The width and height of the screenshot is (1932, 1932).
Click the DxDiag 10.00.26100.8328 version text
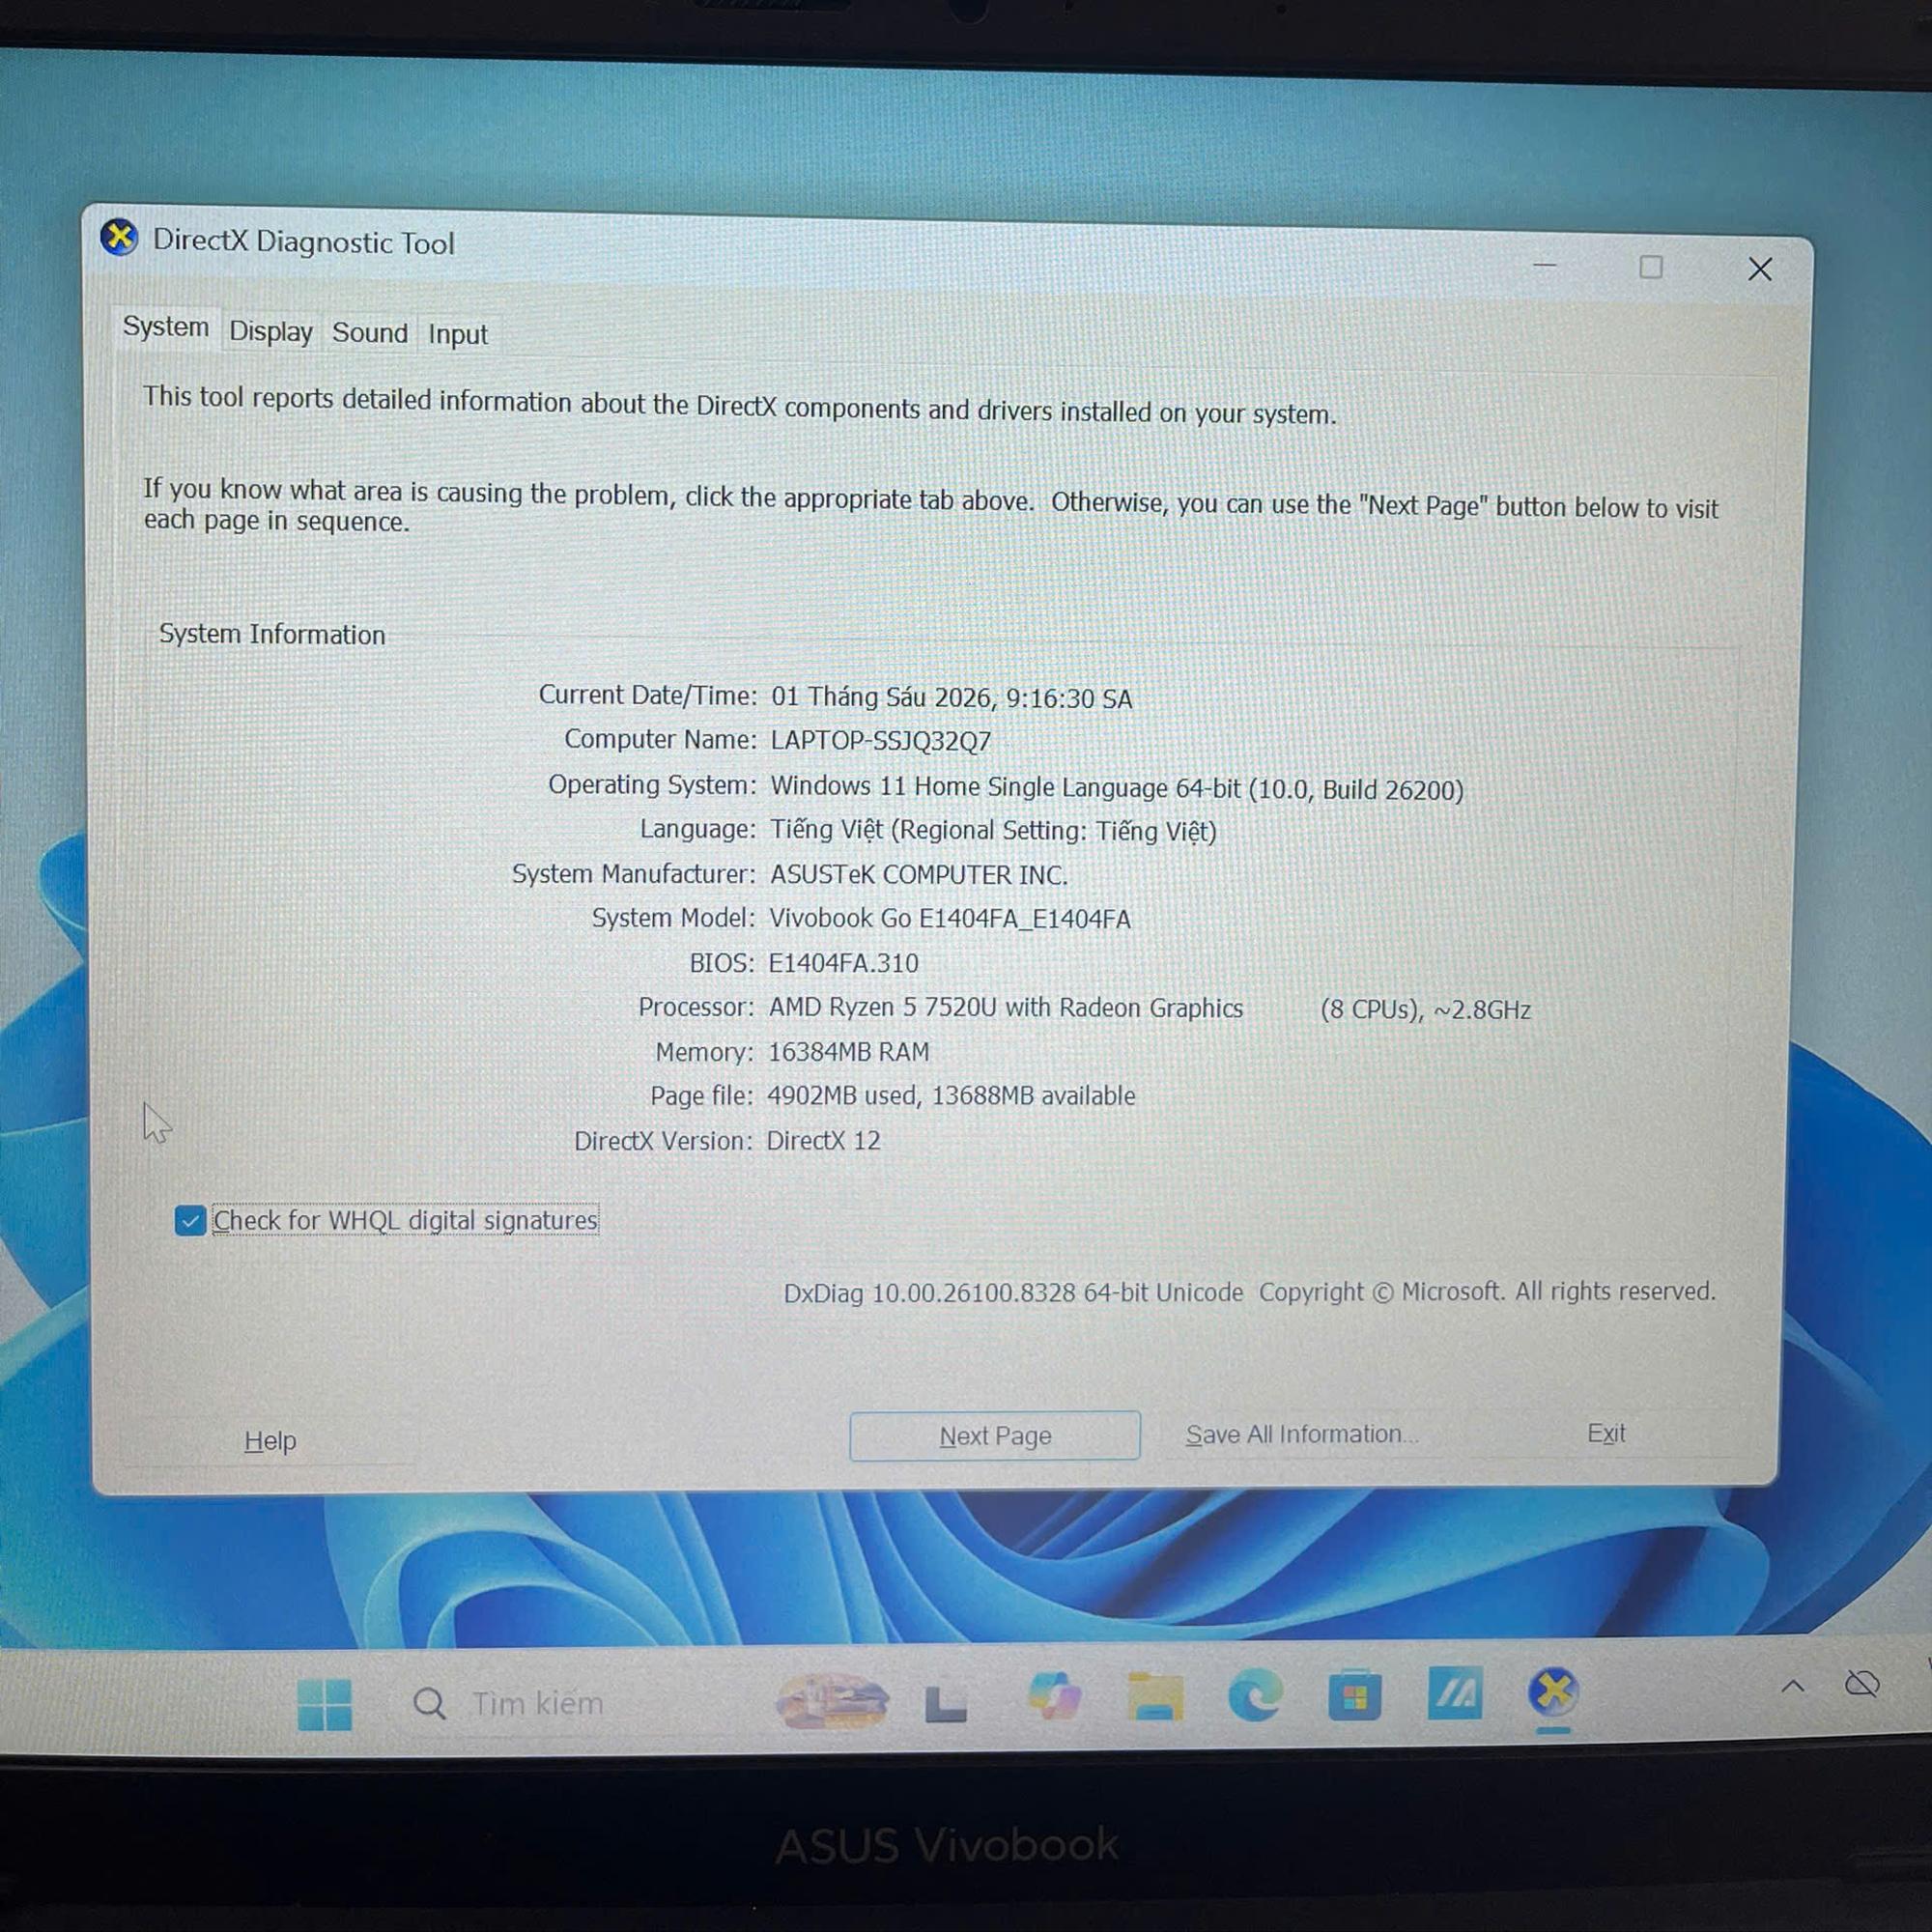pos(1013,1293)
